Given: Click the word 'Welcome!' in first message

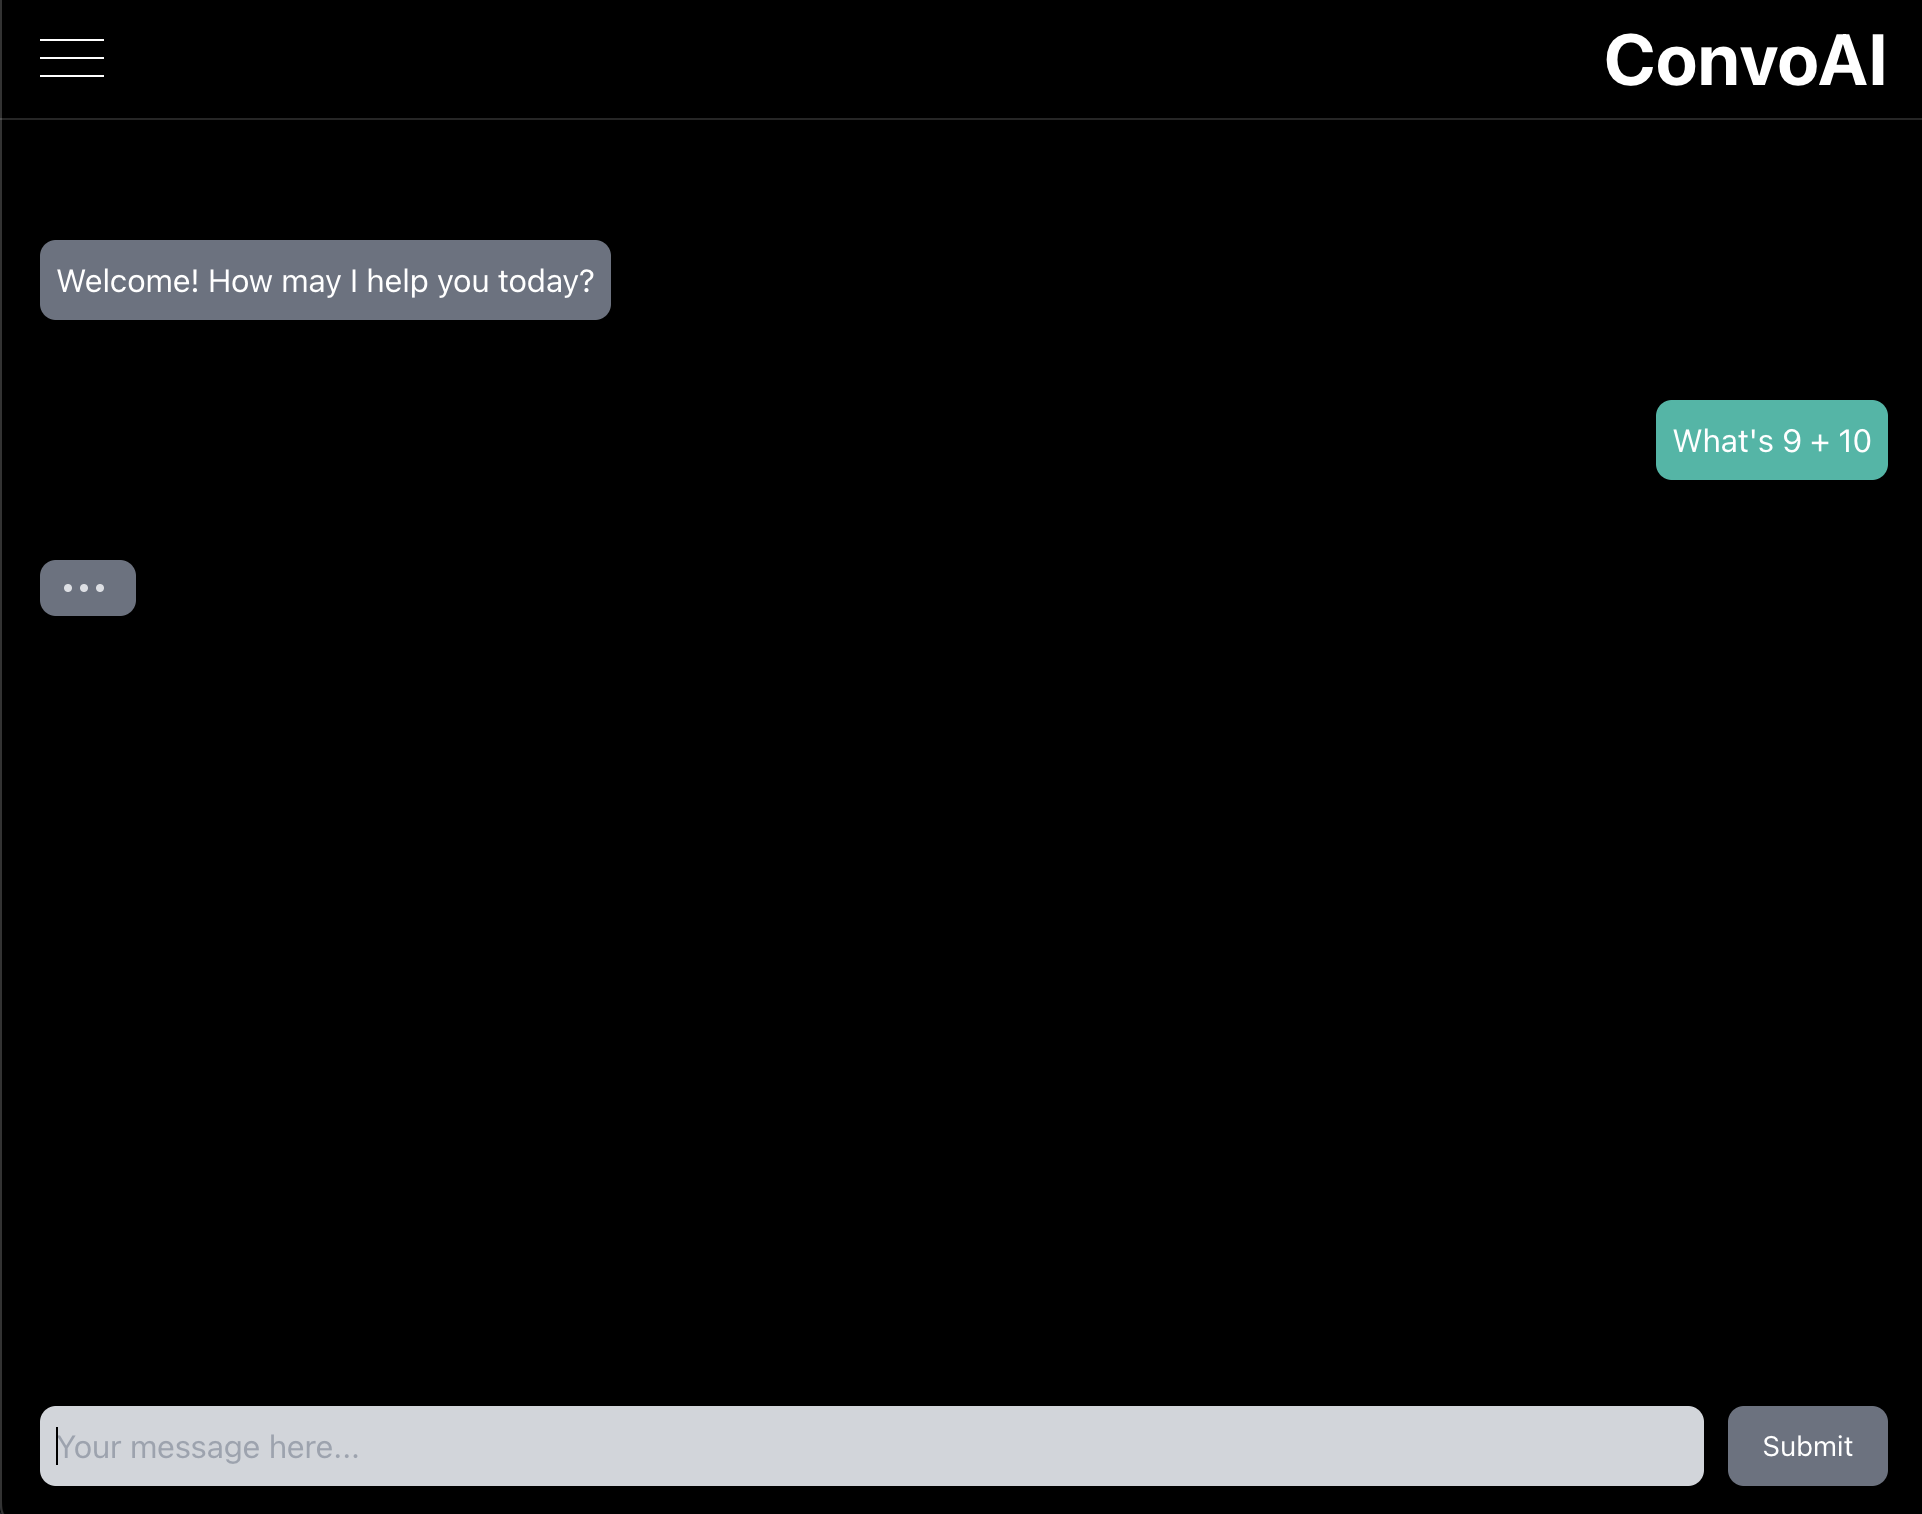Looking at the screenshot, I should [127, 281].
